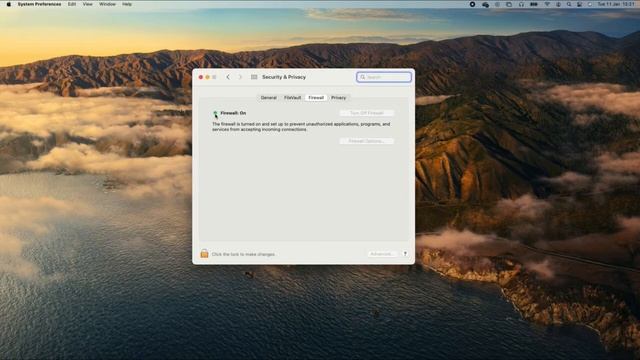Open System Preferences application menu
Viewport: 640px width, 360px height.
[39, 4]
